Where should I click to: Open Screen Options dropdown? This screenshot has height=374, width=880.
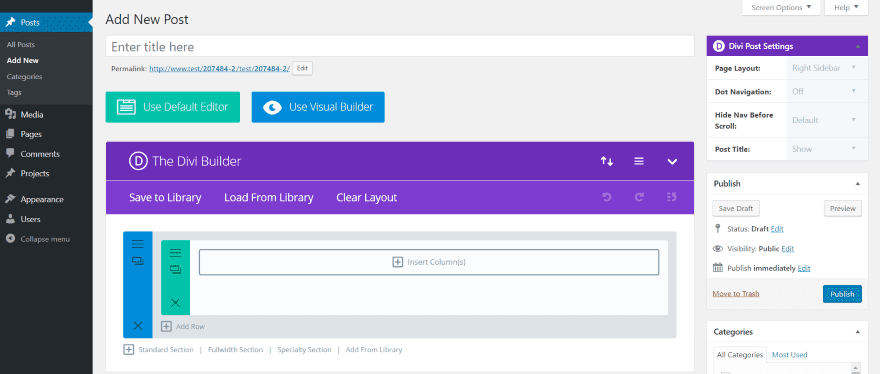coord(781,7)
